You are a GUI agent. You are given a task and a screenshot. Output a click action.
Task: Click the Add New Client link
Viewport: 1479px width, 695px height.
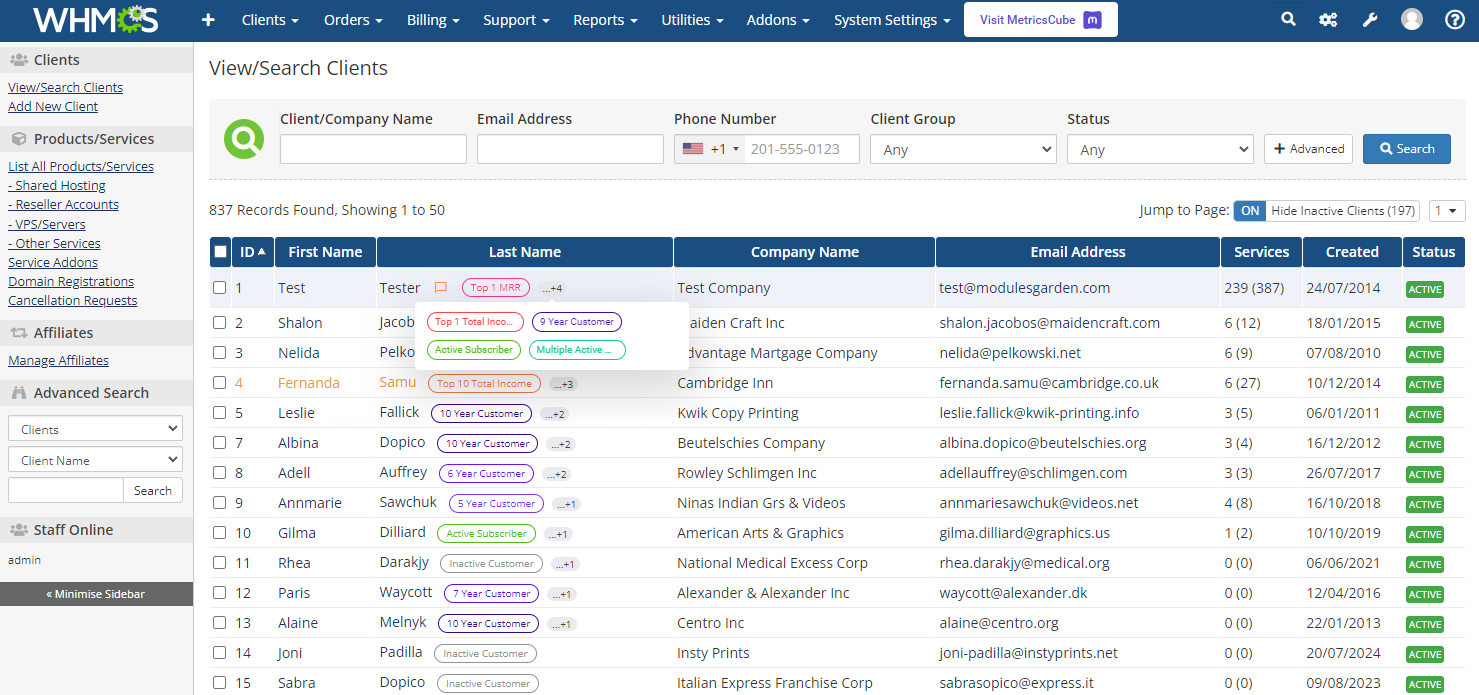(x=52, y=106)
